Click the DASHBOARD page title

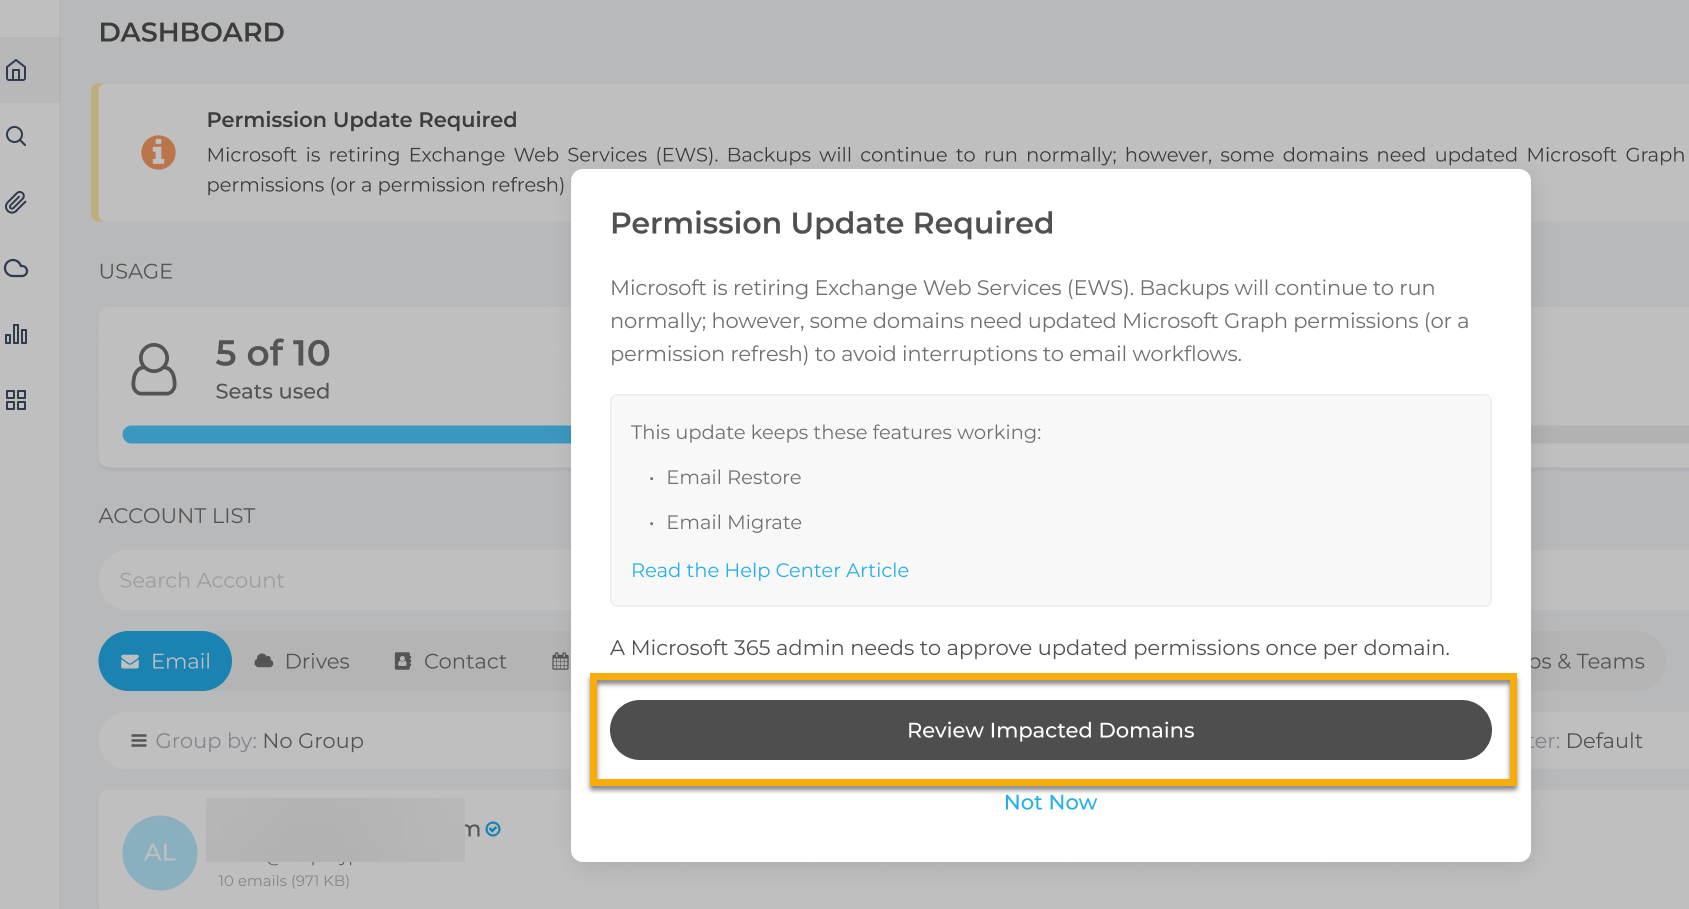tap(192, 32)
